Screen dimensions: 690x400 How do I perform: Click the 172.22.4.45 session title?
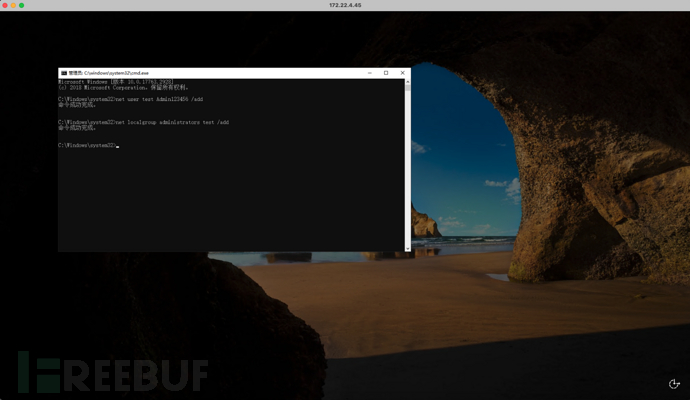[x=344, y=5]
